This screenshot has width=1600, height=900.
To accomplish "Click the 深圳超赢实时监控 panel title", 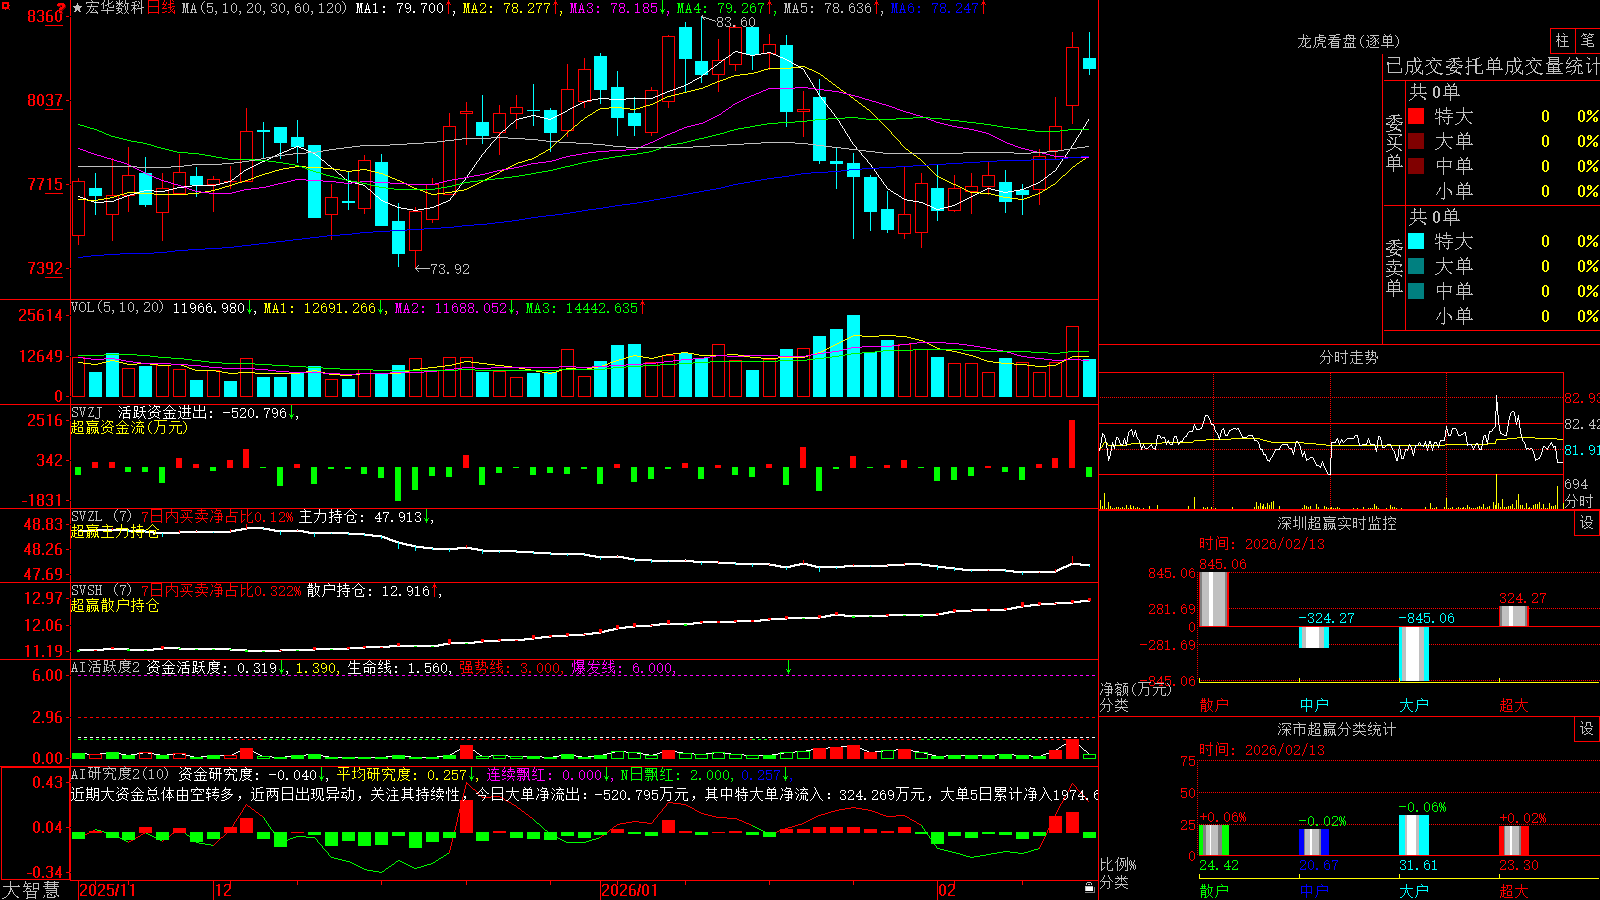I will point(1336,523).
